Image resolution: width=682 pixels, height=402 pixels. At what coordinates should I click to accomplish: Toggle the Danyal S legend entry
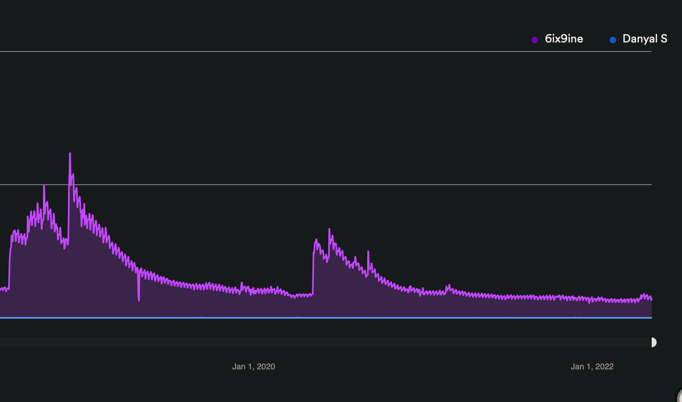click(x=638, y=40)
